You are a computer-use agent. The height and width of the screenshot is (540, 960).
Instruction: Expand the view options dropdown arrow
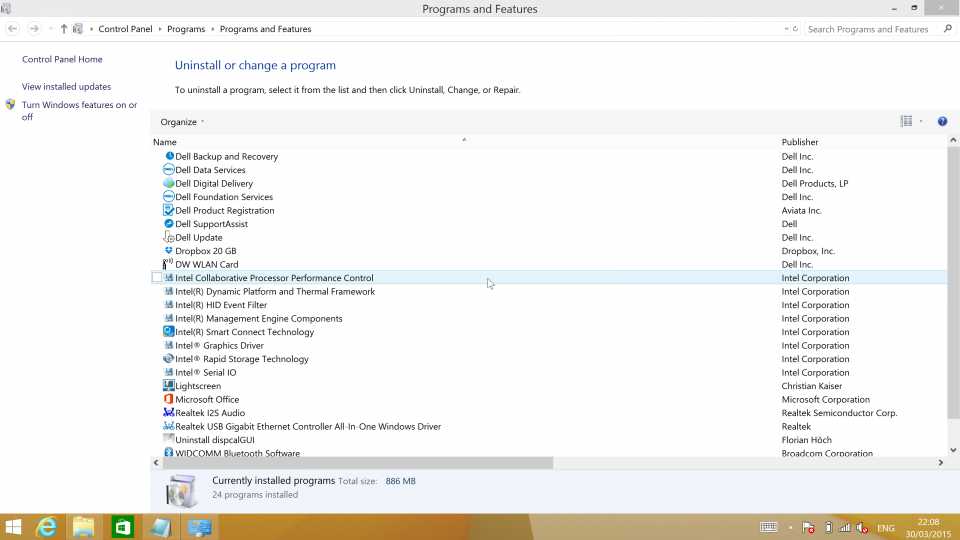coord(921,121)
